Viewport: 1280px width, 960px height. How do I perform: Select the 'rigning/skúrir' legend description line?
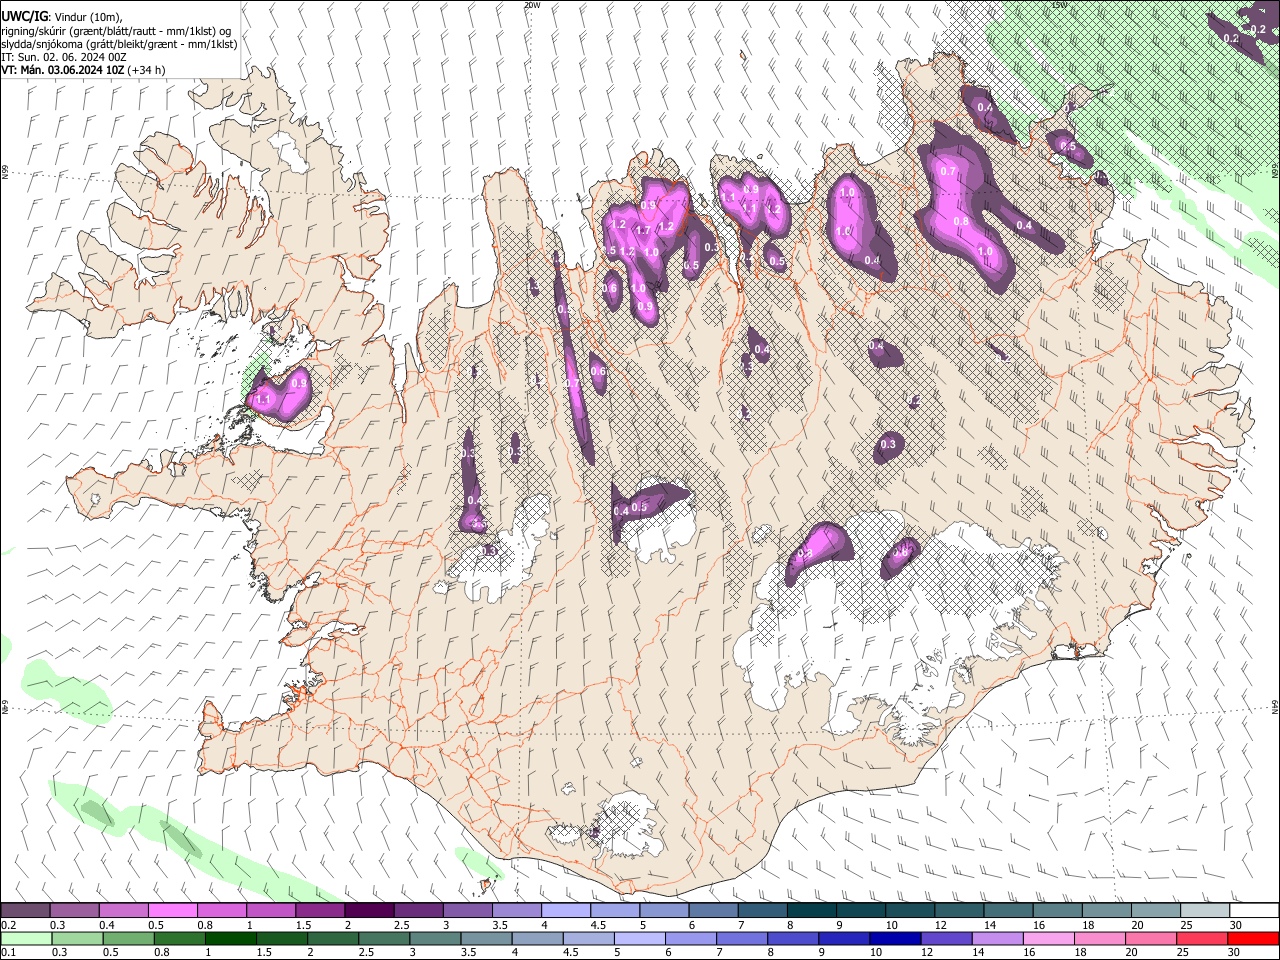(116, 30)
